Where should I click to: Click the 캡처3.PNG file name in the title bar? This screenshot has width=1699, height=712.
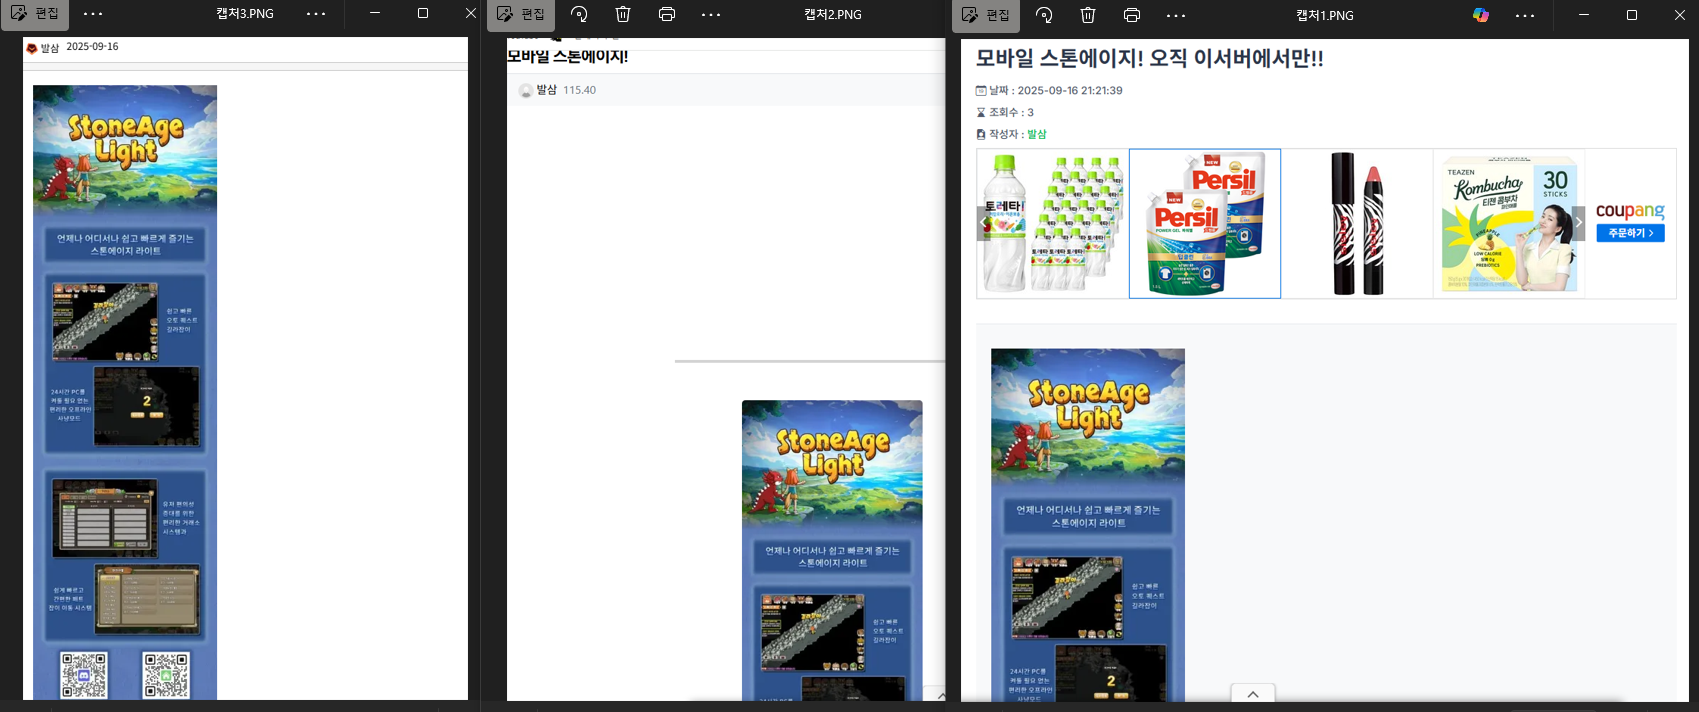[x=245, y=14]
